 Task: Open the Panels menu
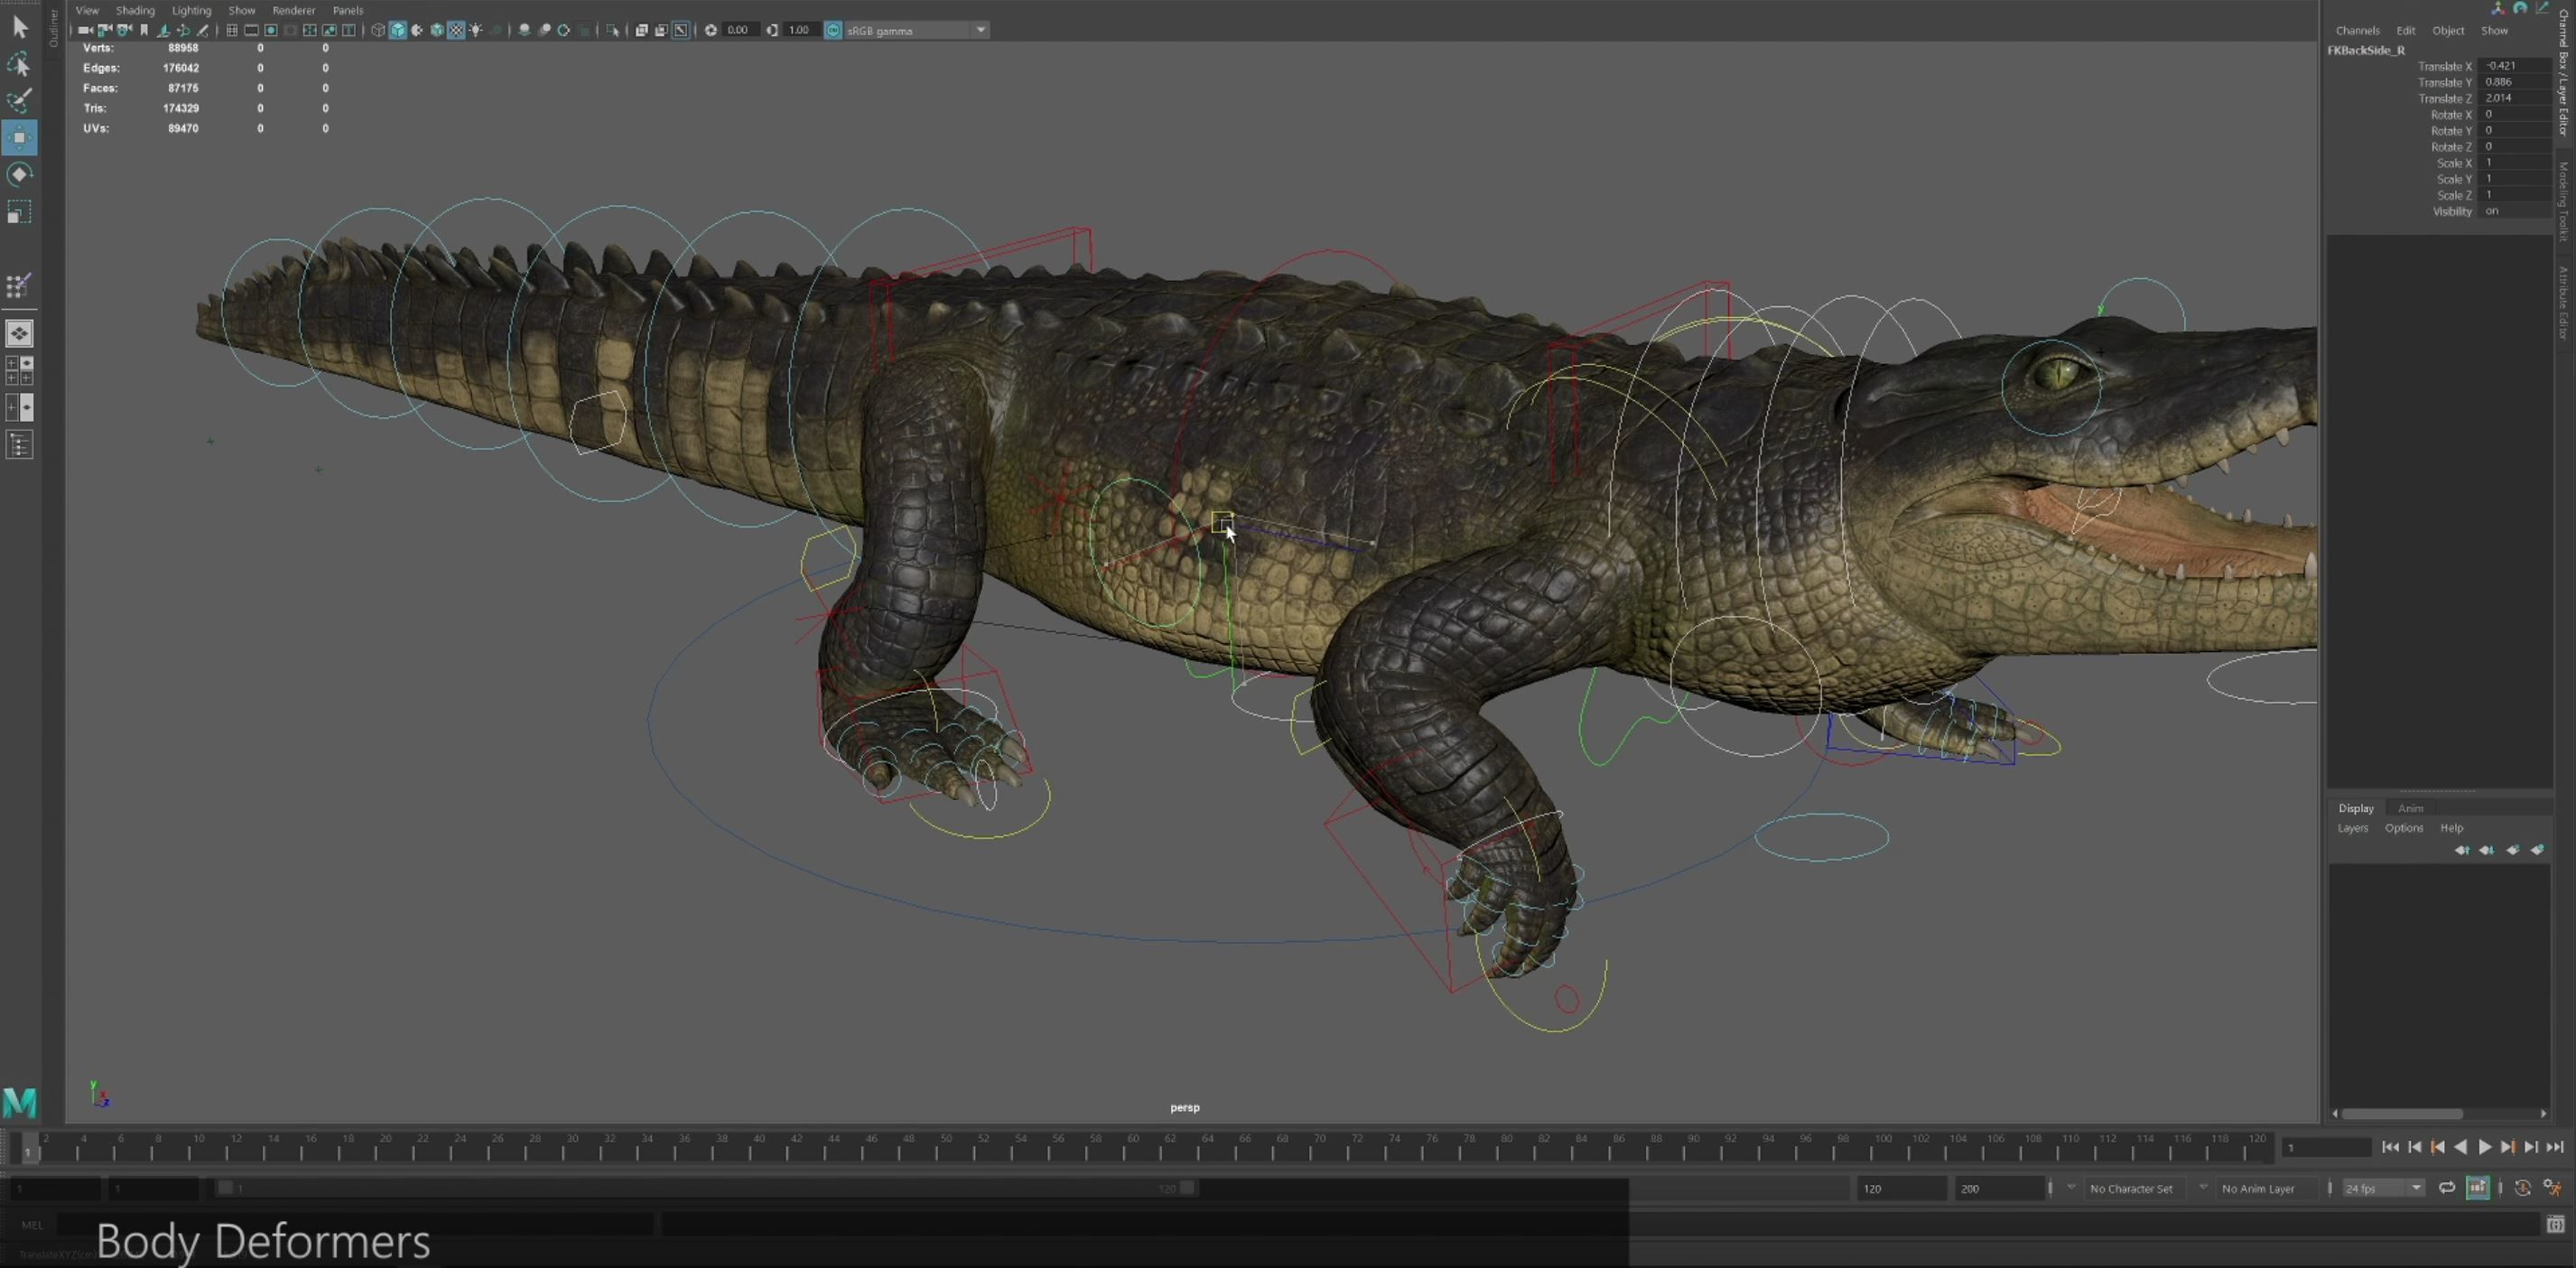tap(348, 10)
